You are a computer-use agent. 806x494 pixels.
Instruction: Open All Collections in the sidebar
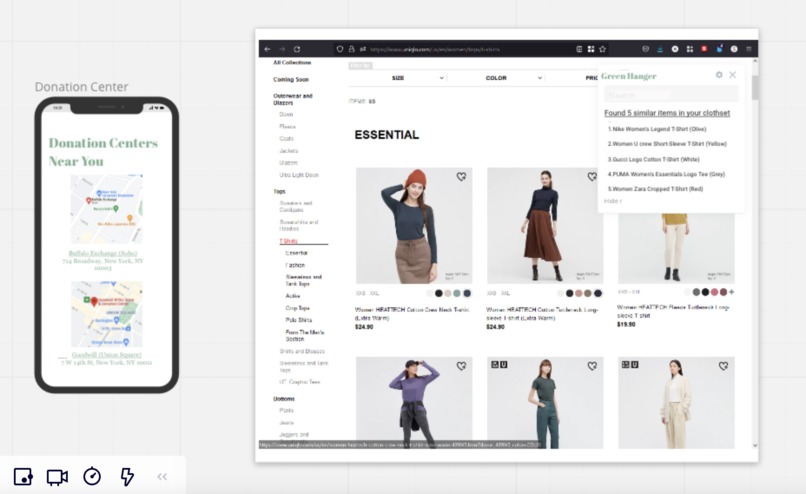(292, 63)
